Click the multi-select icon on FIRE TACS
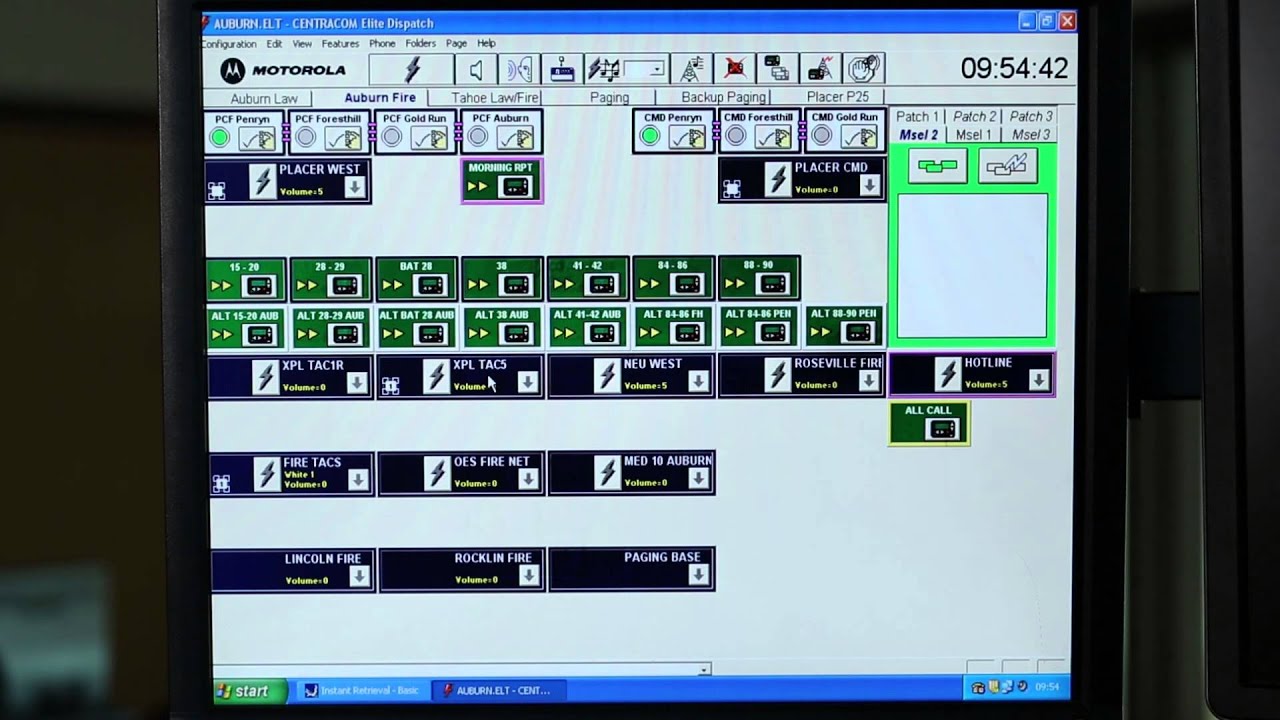 [221, 484]
